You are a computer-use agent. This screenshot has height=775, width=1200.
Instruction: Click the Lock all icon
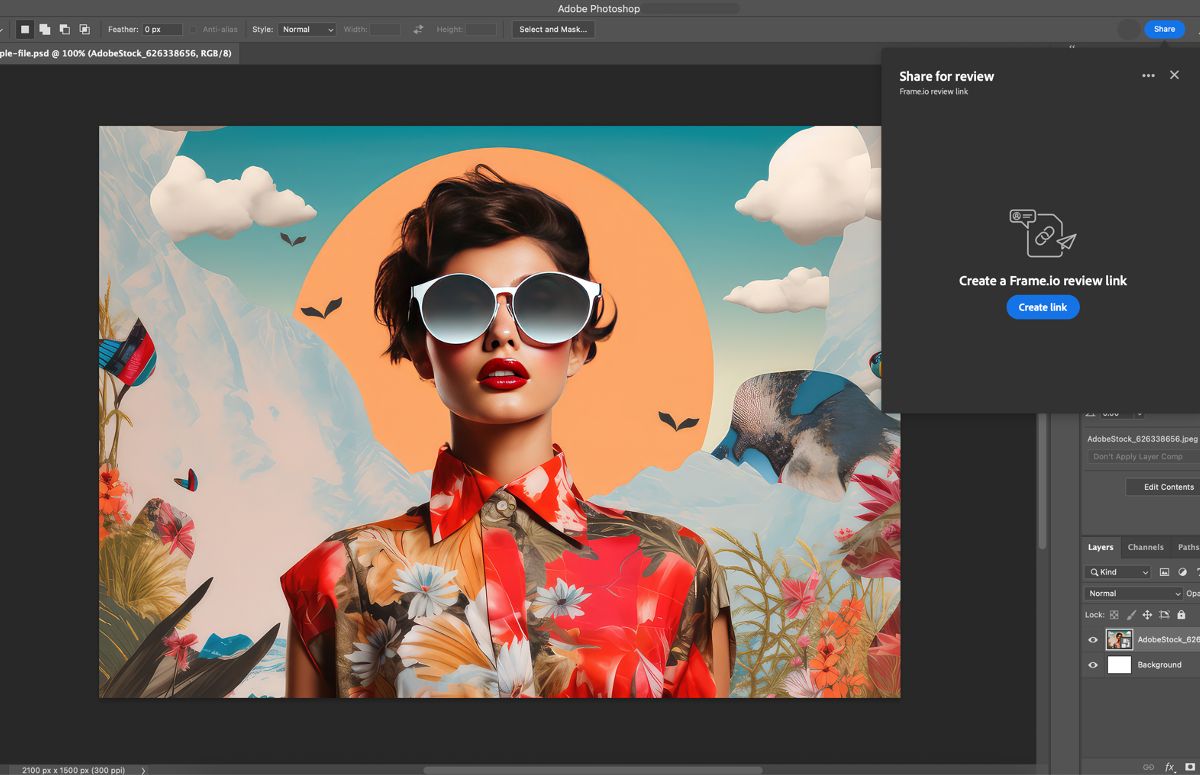pos(1181,614)
